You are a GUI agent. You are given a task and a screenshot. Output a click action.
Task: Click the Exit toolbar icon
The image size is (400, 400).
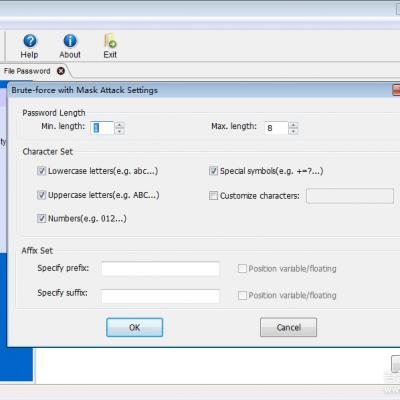(x=110, y=41)
